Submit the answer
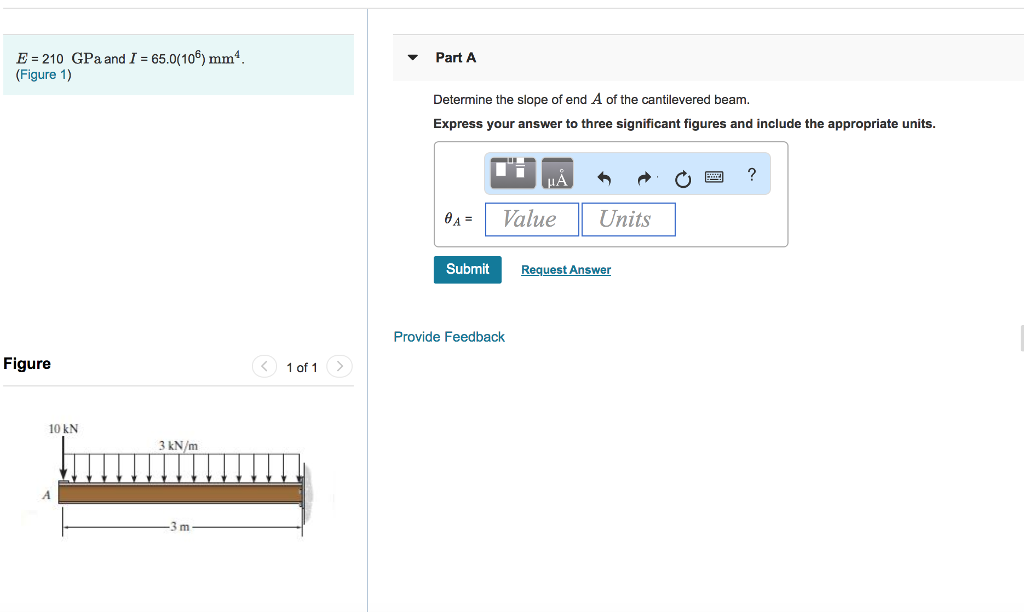The height and width of the screenshot is (612, 1024). tap(468, 269)
